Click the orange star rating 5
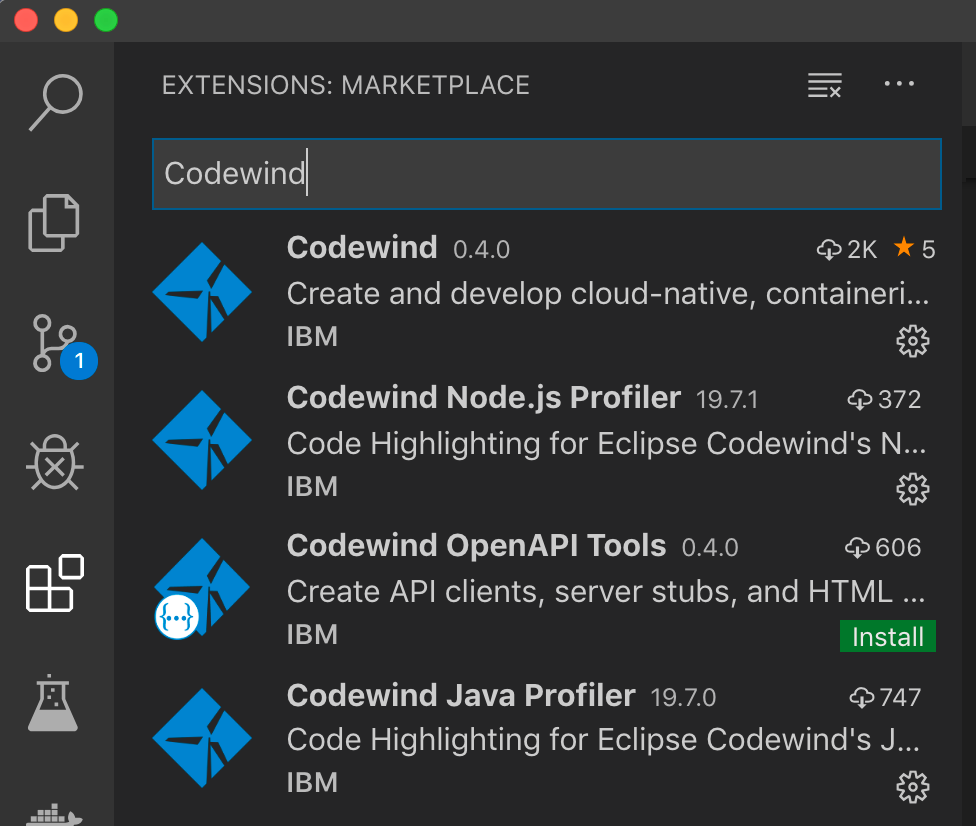976x826 pixels. [914, 249]
